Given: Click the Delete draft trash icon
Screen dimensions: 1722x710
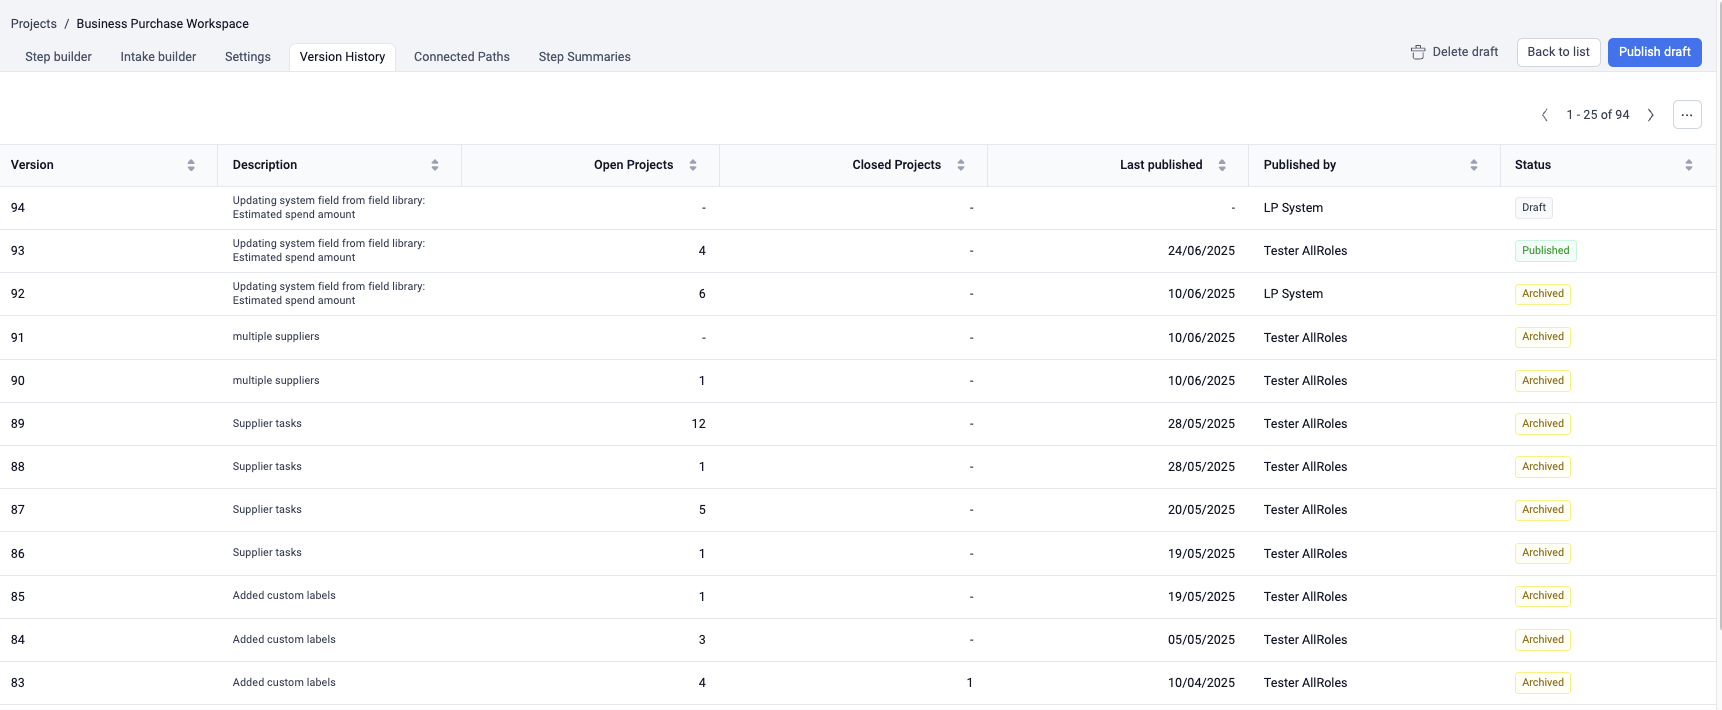Looking at the screenshot, I should (x=1417, y=52).
